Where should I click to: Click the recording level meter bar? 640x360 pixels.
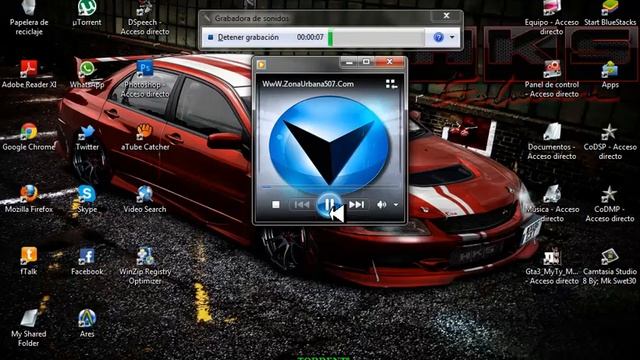(x=376, y=37)
